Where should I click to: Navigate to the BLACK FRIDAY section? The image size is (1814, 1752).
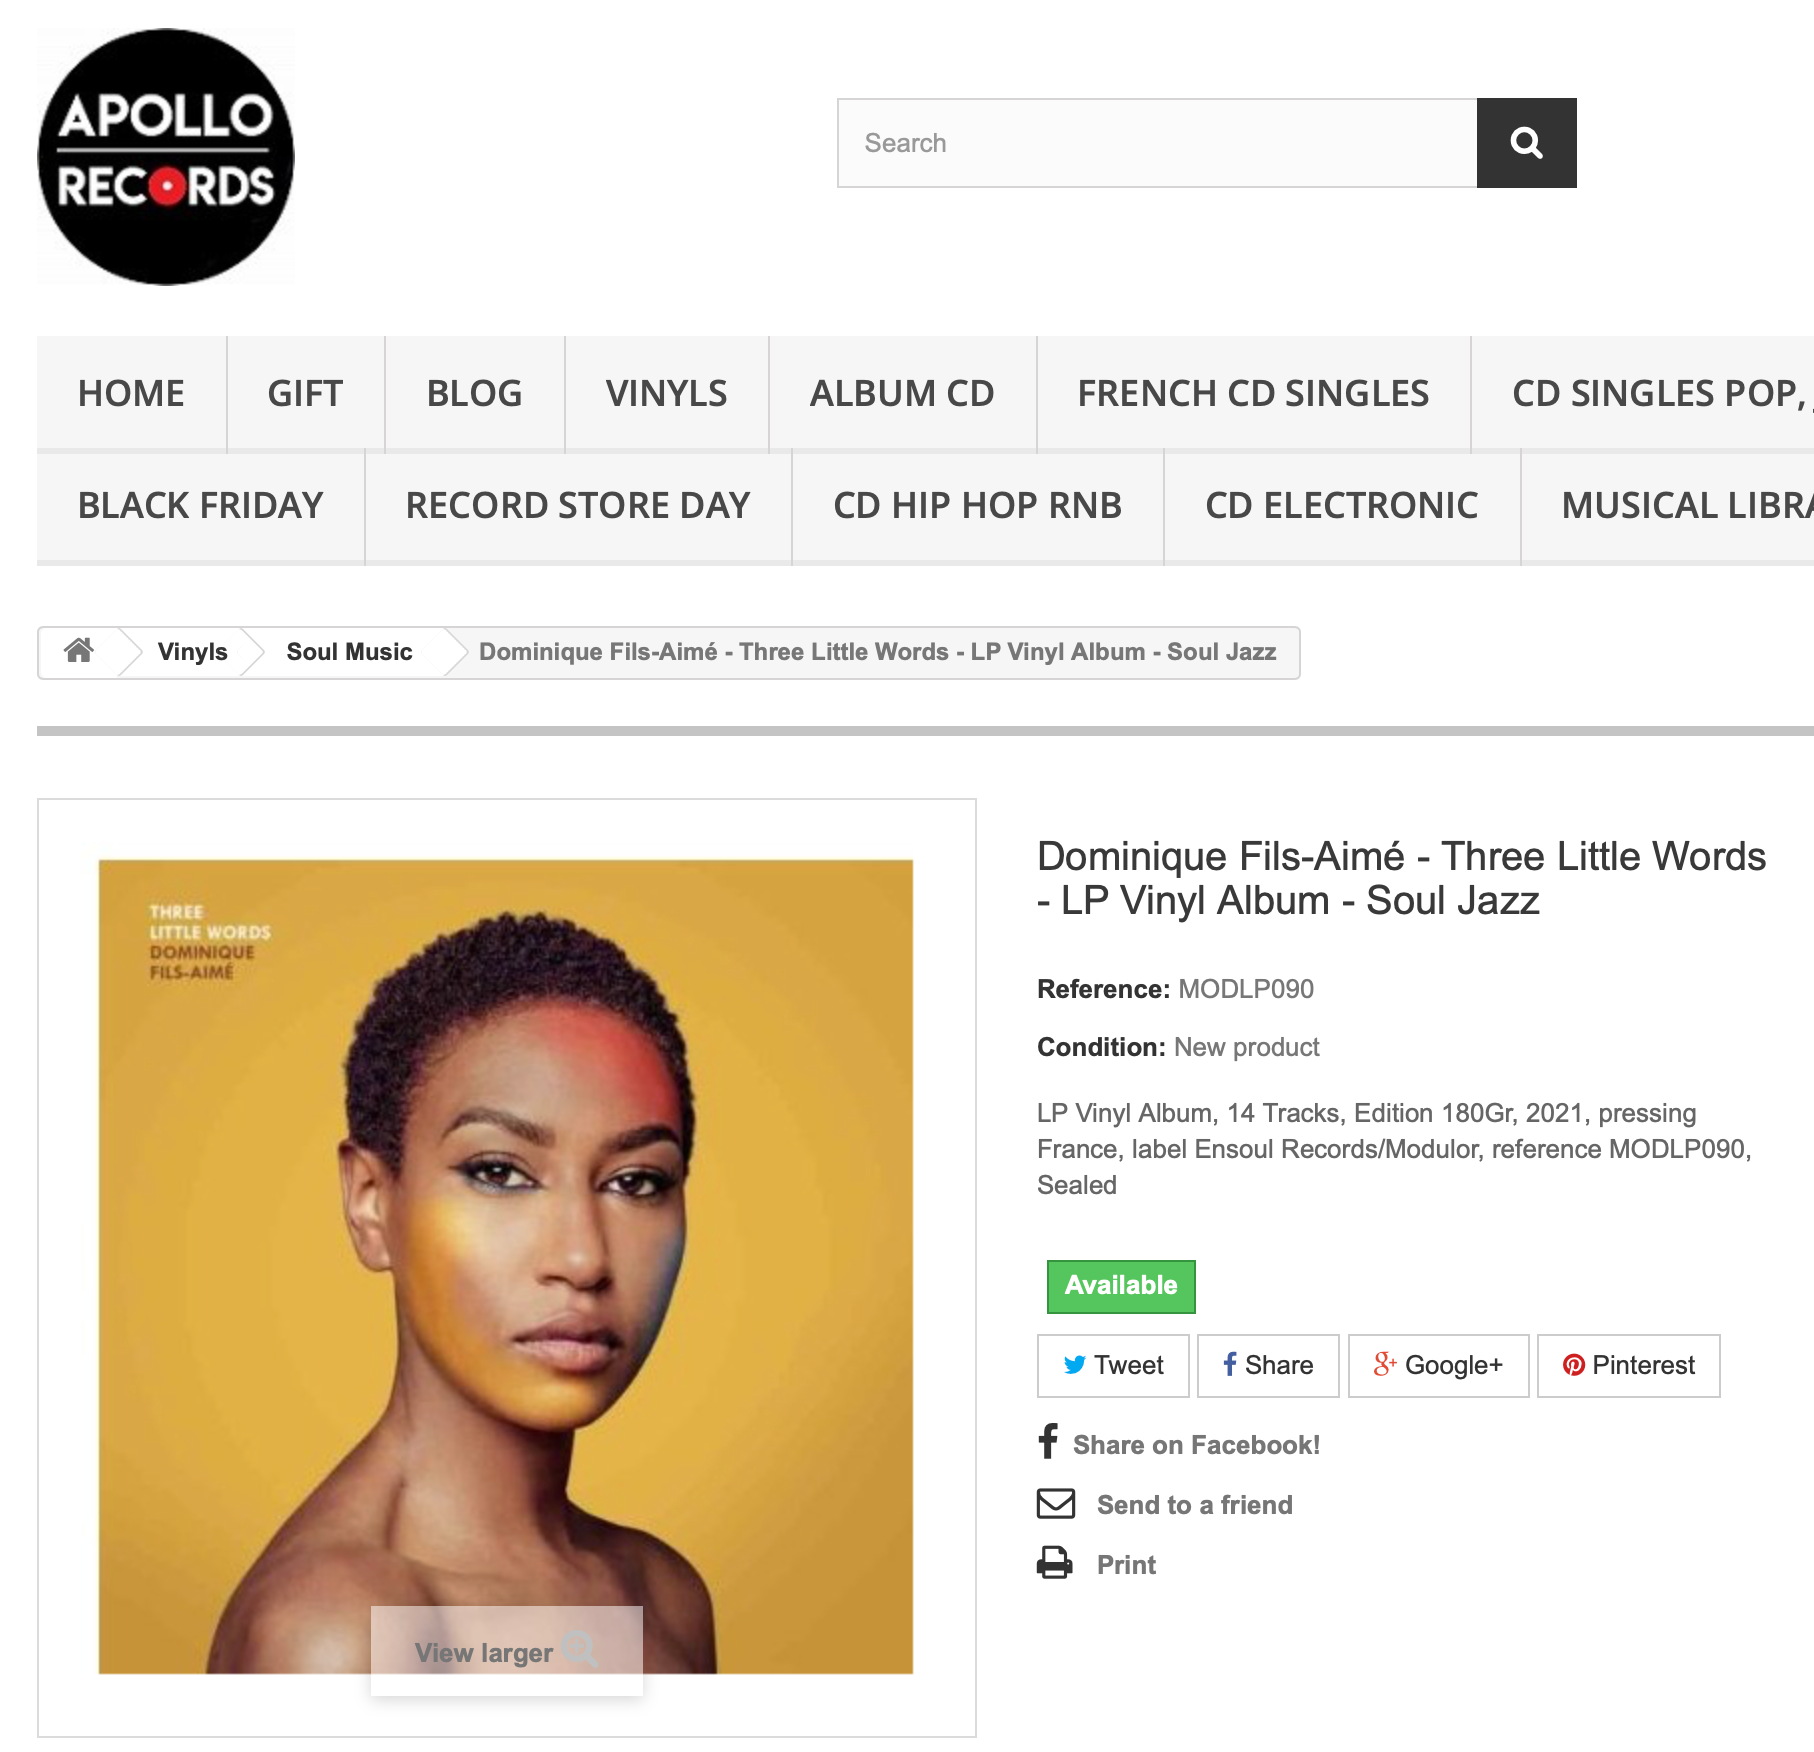(201, 506)
